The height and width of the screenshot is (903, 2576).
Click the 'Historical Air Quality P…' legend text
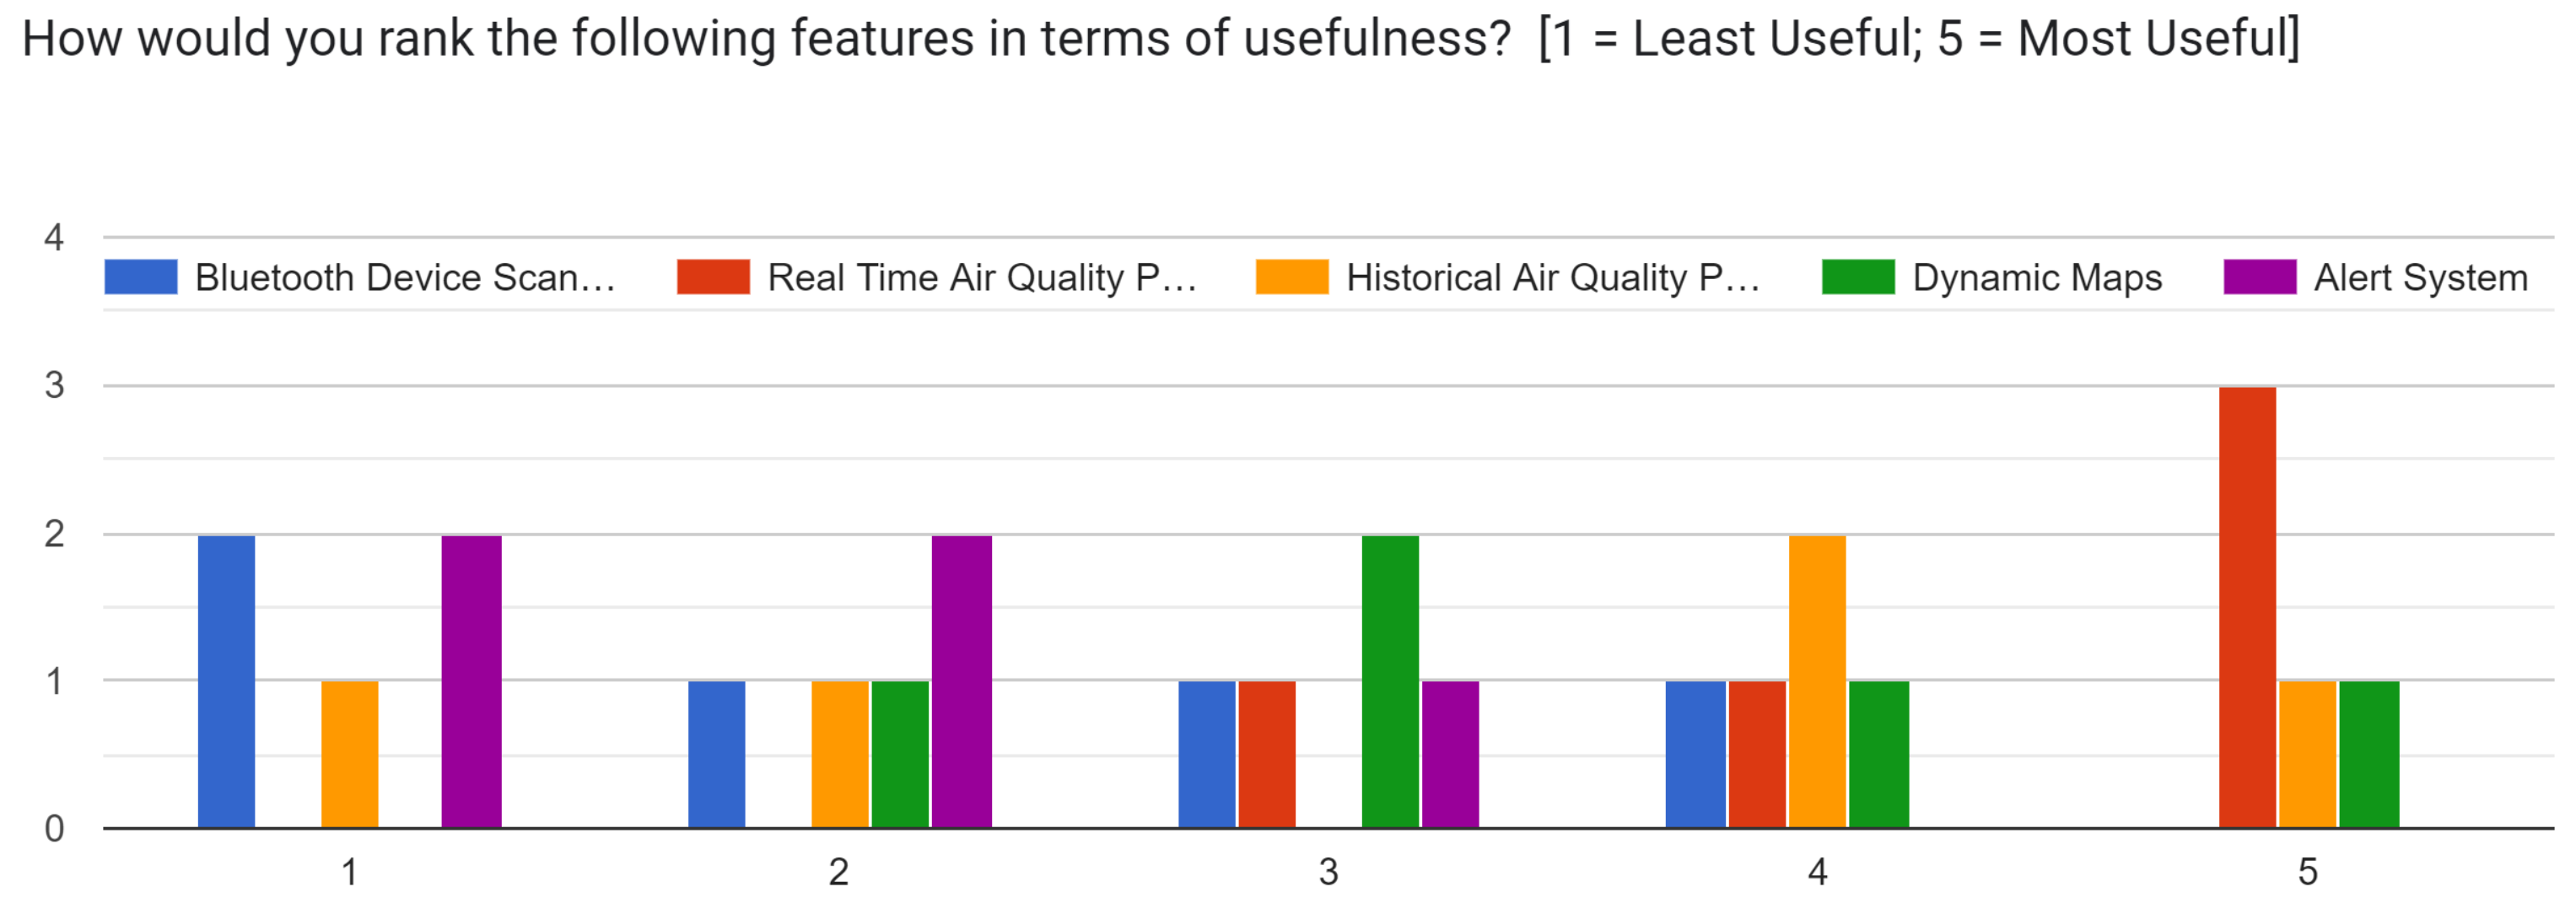coord(1552,277)
